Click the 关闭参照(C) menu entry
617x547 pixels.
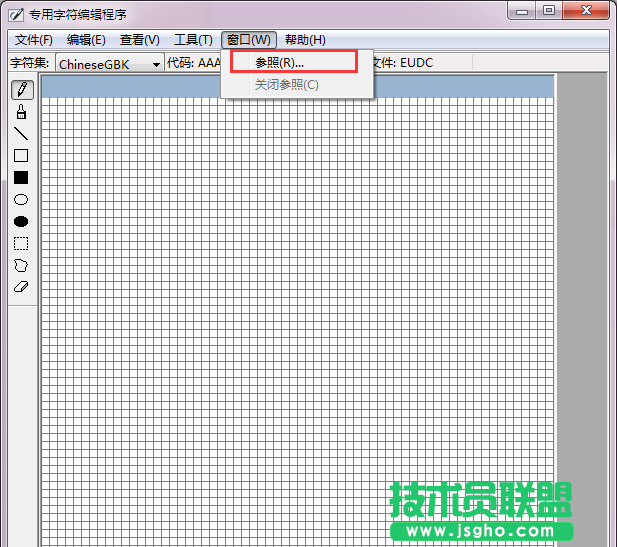pos(297,85)
